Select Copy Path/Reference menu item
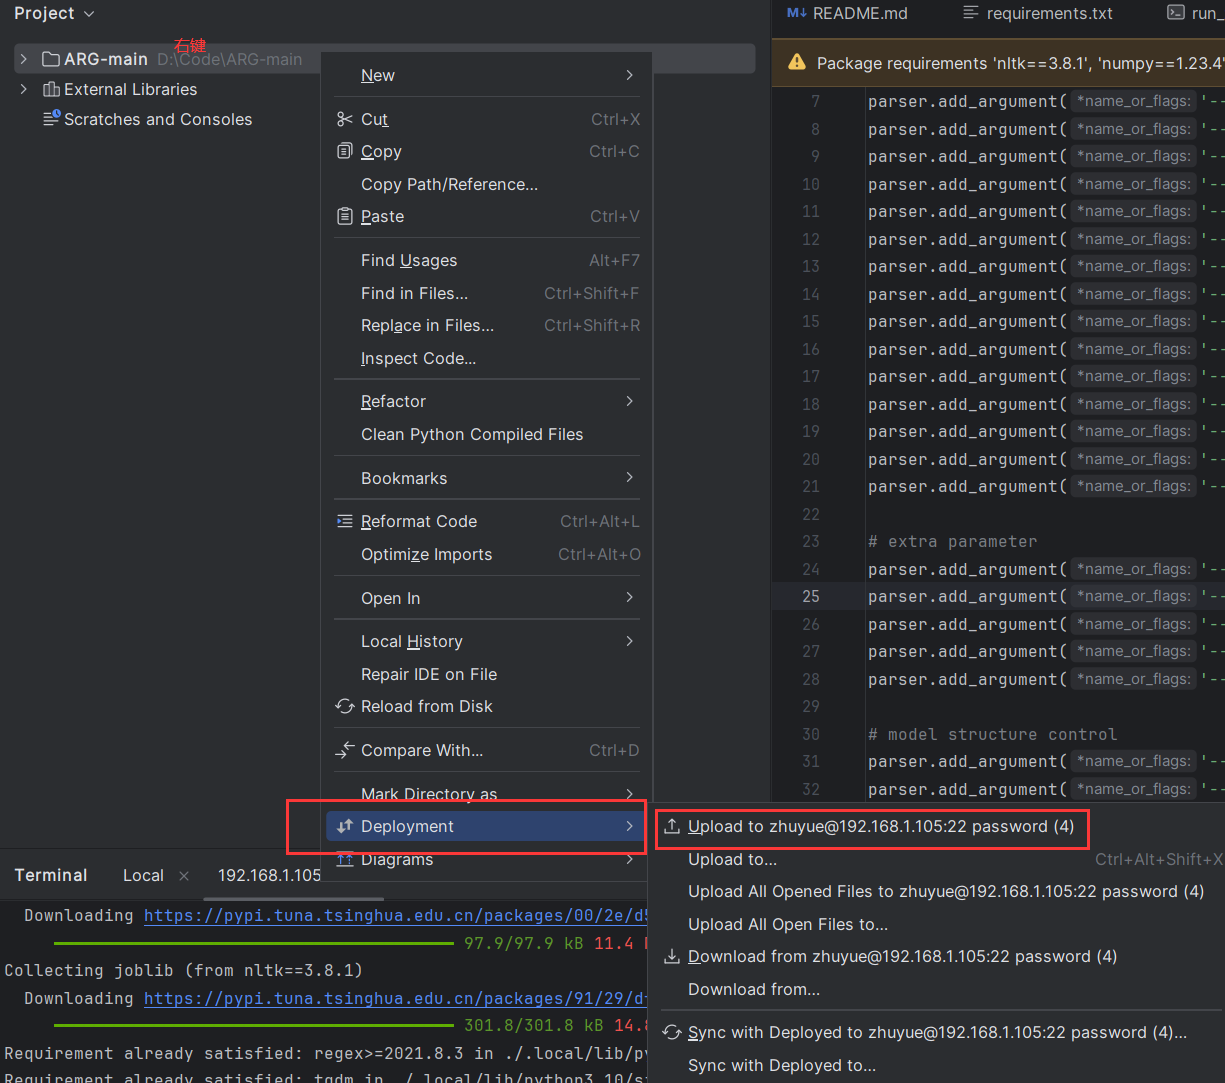The image size is (1225, 1083). tap(488, 184)
